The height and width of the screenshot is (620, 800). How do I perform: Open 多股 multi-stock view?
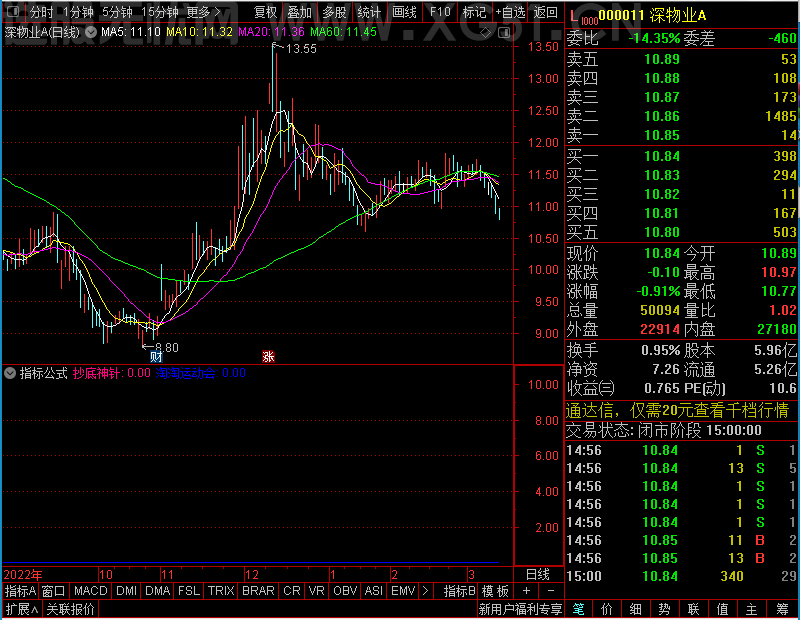coord(334,12)
